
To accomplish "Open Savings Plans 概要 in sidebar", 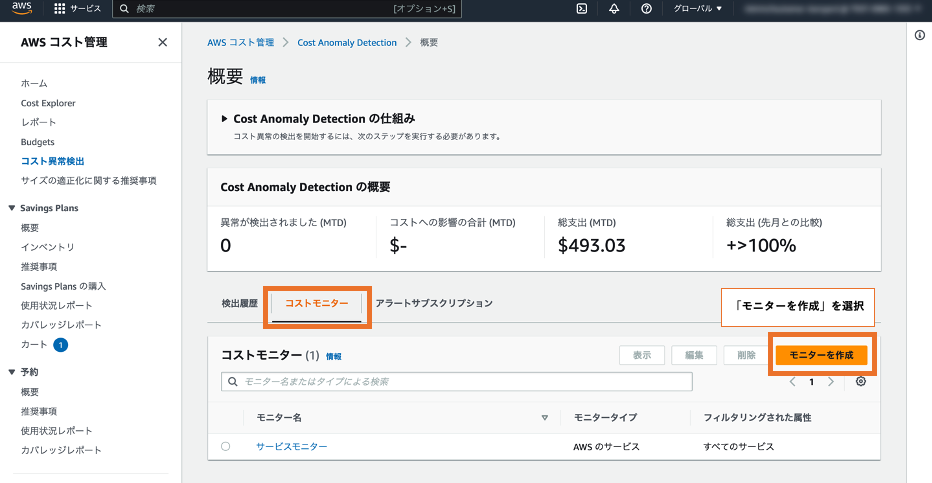I will pyautogui.click(x=30, y=228).
